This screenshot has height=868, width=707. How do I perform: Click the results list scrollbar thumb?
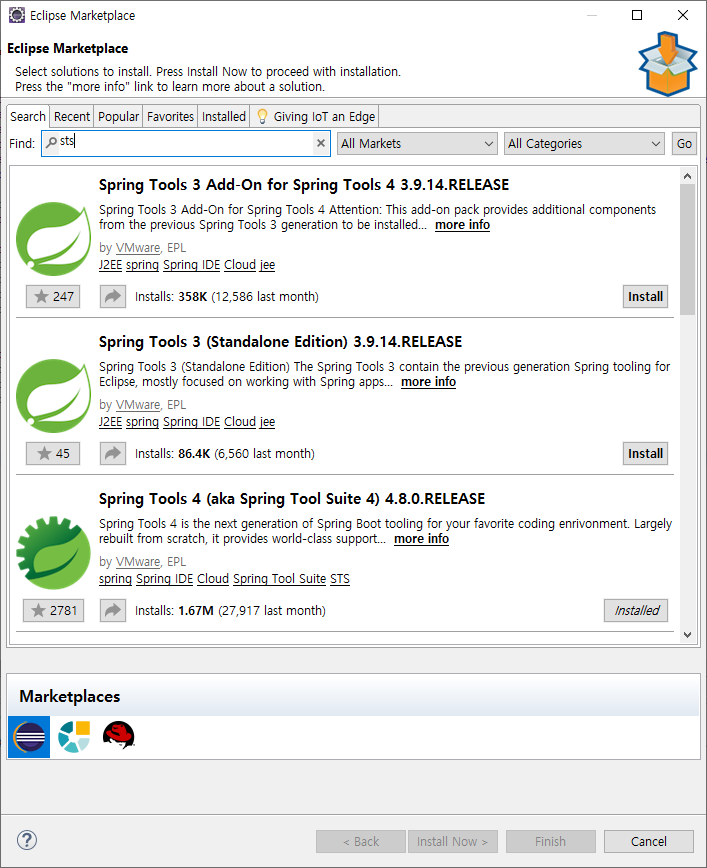687,250
